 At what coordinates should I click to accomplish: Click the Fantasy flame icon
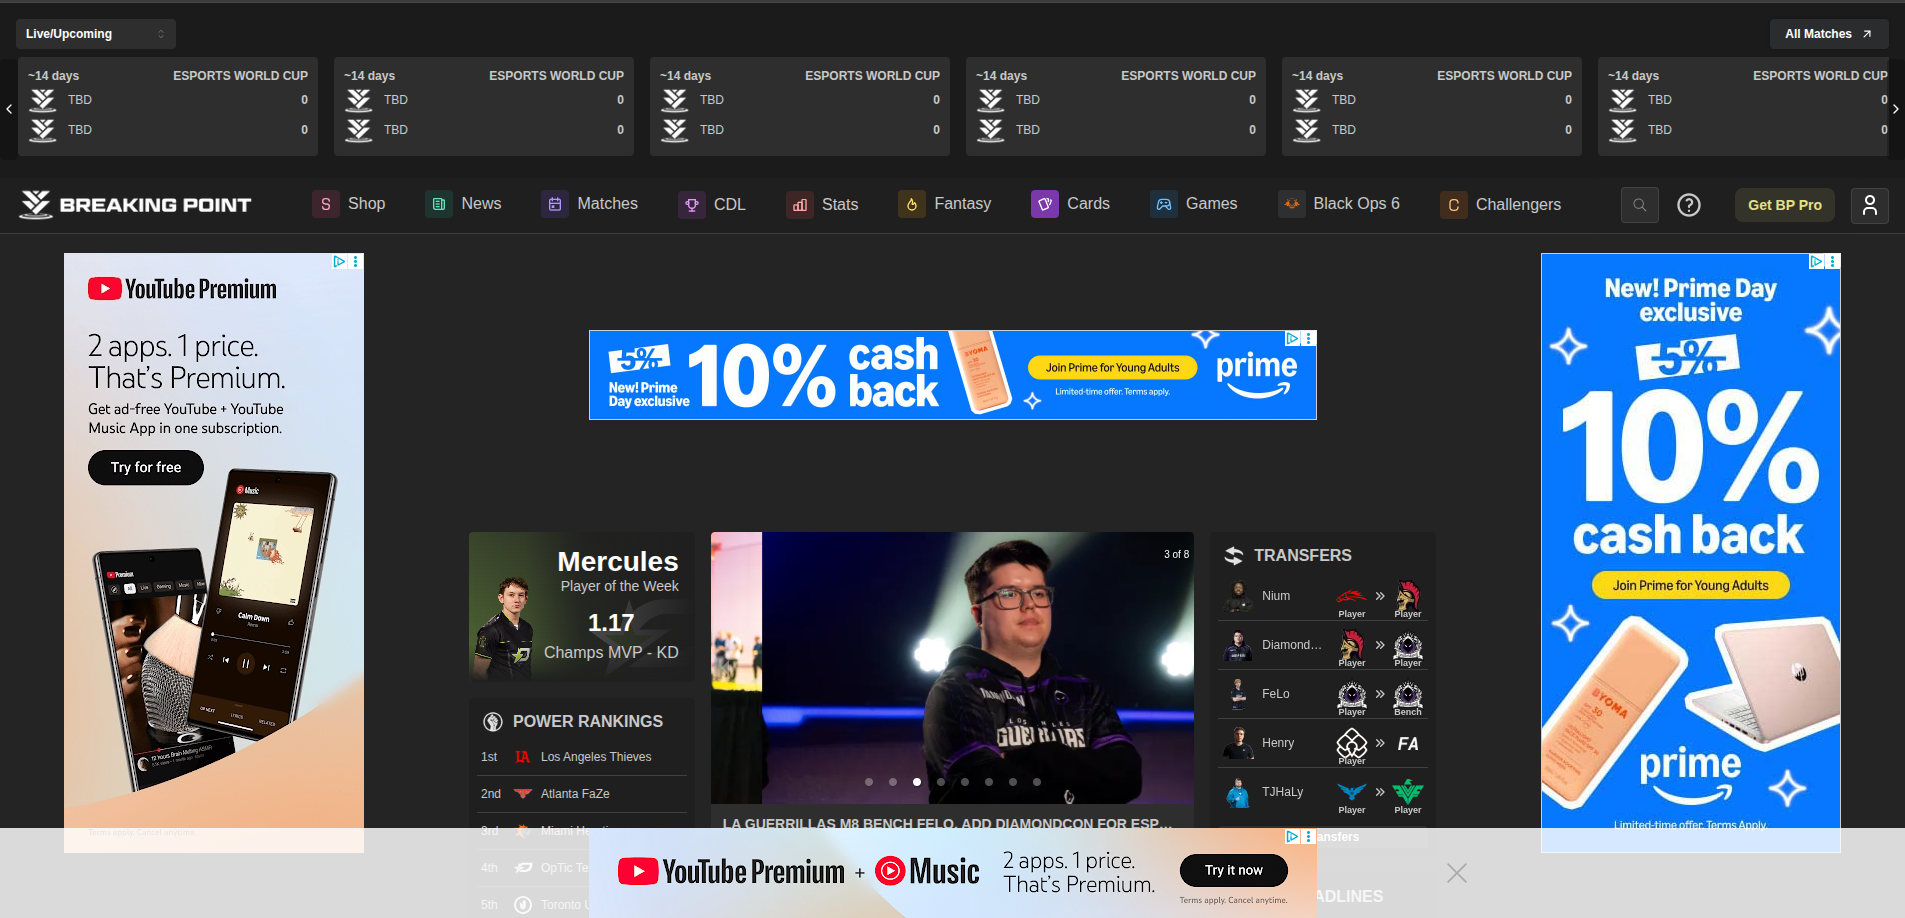tap(911, 205)
